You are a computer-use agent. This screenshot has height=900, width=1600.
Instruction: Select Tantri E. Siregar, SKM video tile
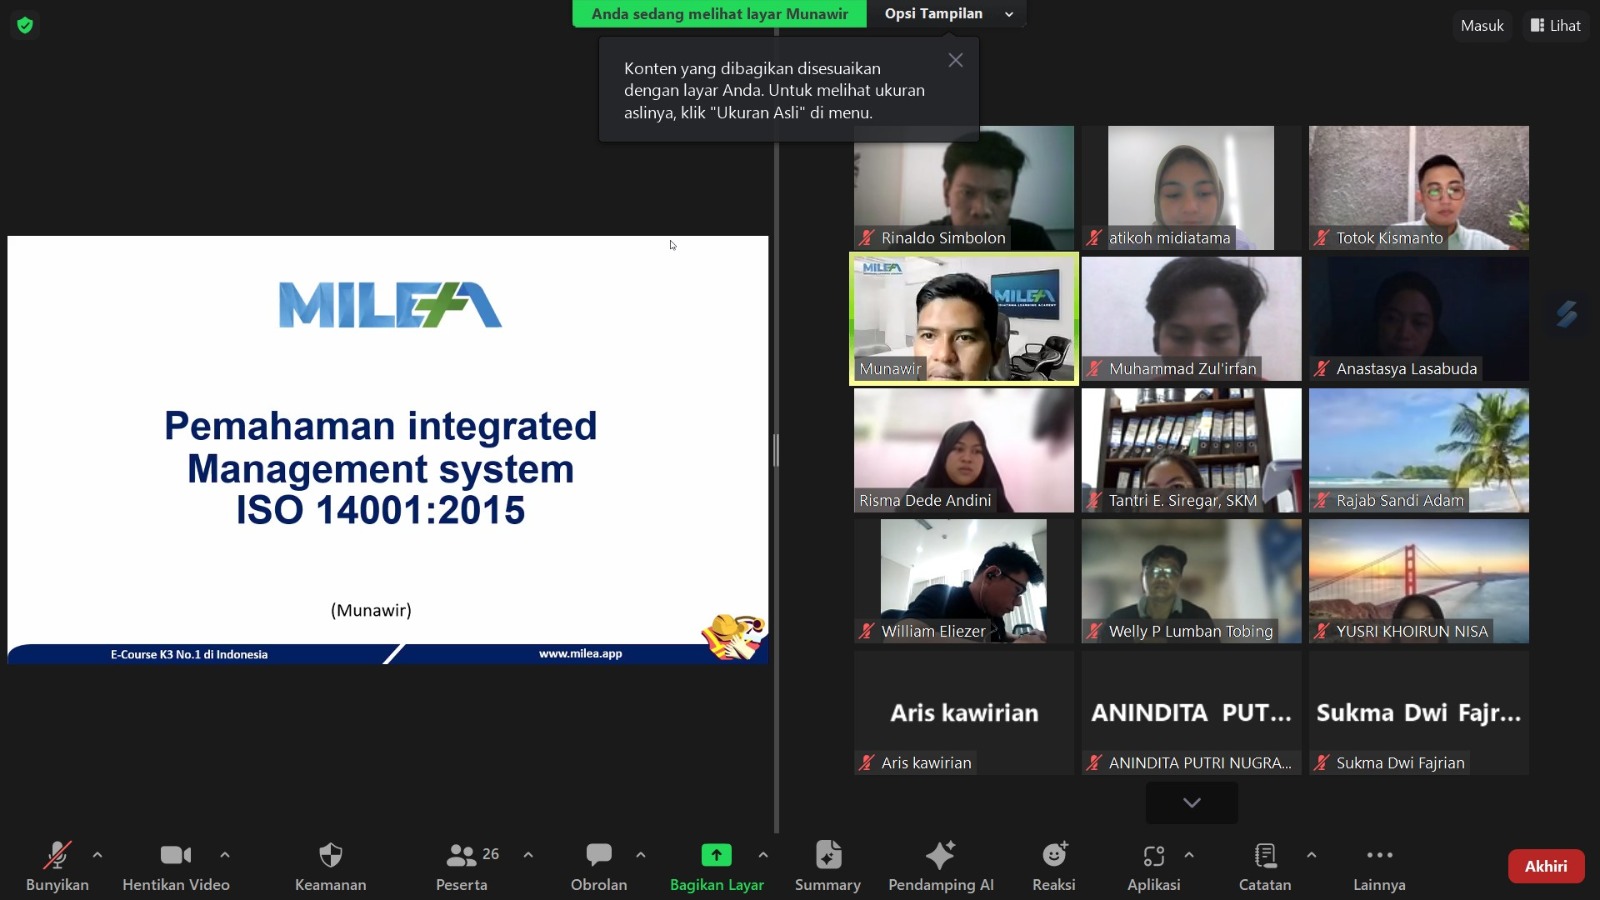pyautogui.click(x=1191, y=450)
